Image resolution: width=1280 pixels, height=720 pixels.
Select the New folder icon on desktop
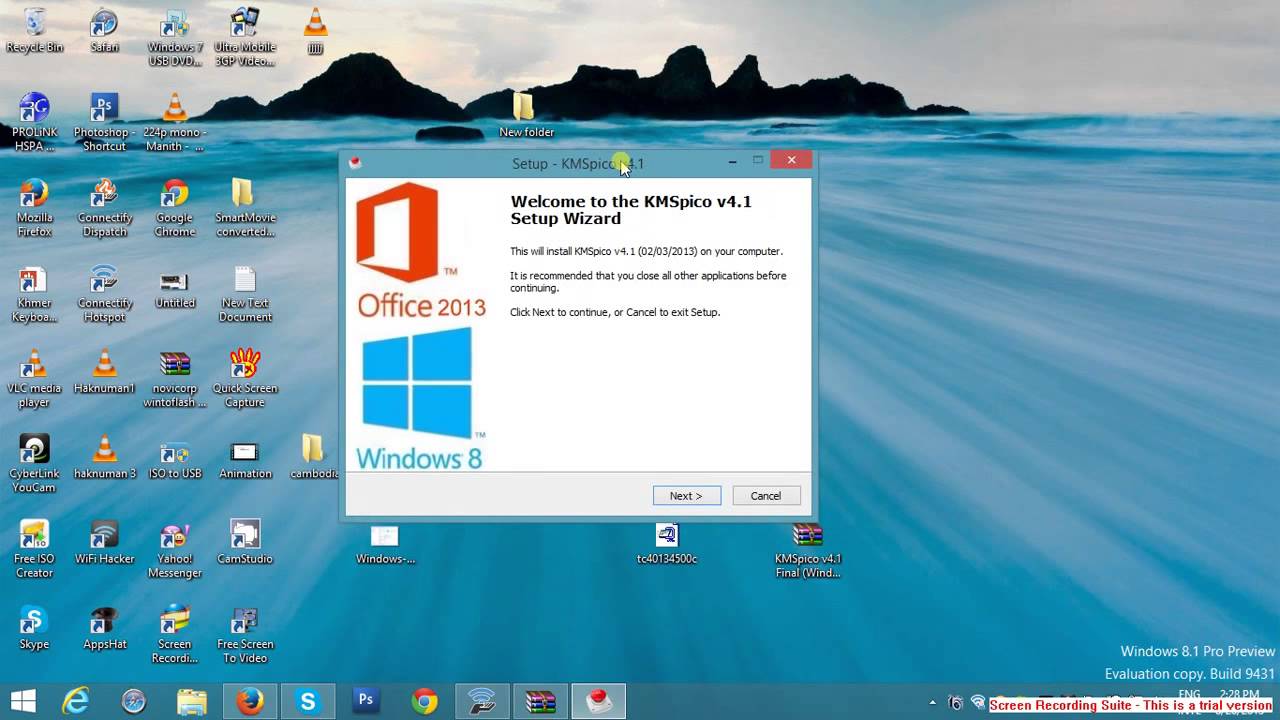coord(526,115)
